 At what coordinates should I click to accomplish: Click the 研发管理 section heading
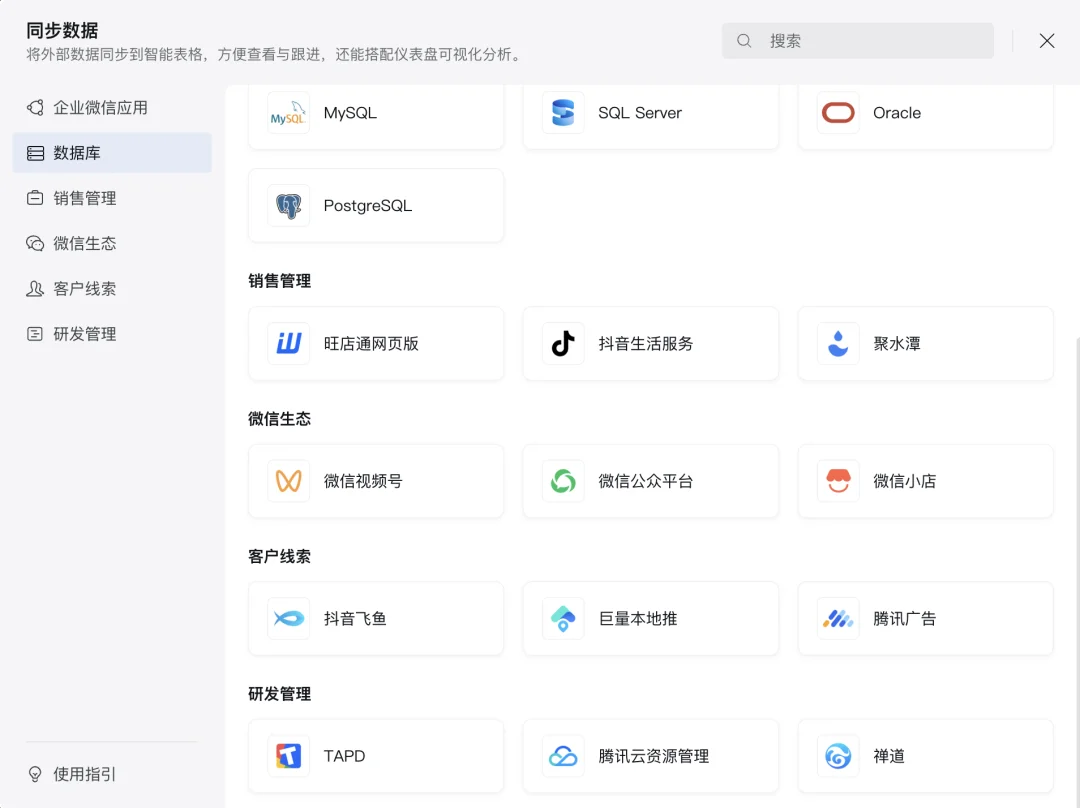click(x=280, y=694)
